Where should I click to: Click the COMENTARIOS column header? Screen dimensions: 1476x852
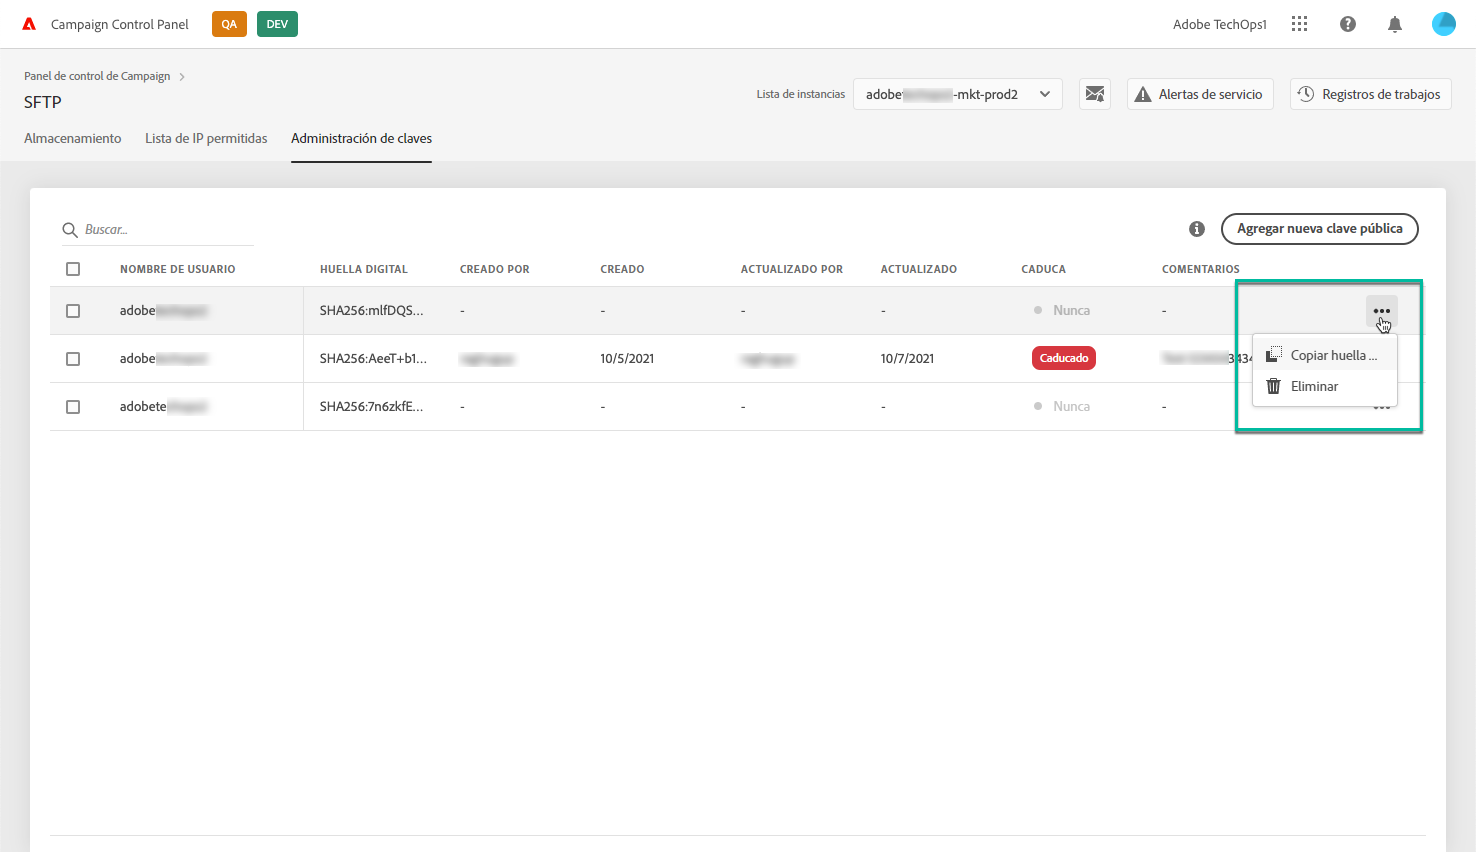[x=1201, y=269]
